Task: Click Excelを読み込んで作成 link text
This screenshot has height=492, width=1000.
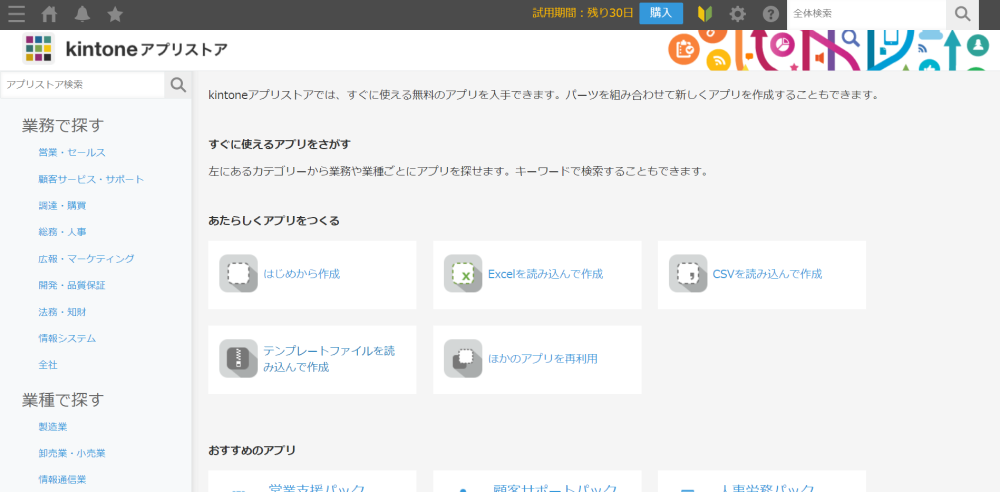Action: pos(545,274)
